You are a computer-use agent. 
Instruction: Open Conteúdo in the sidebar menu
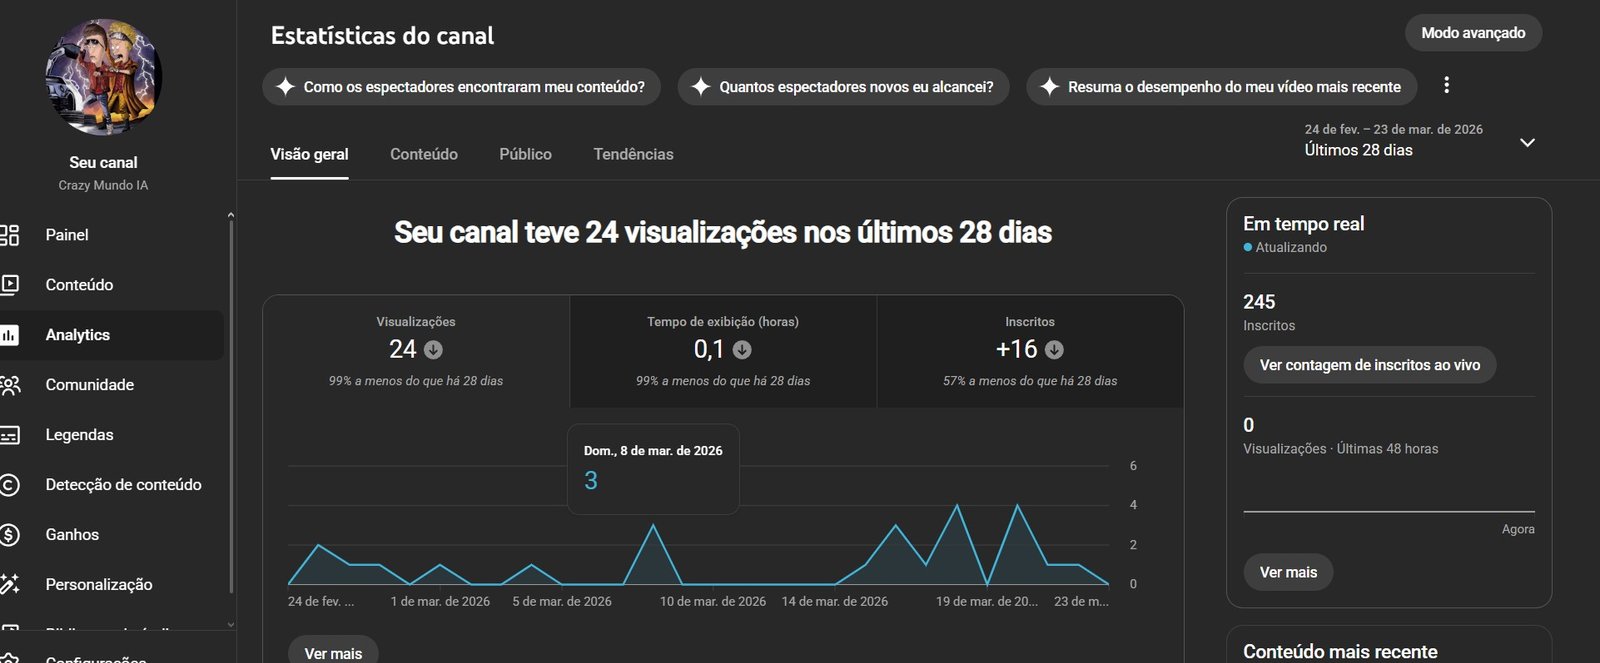pyautogui.click(x=112, y=285)
